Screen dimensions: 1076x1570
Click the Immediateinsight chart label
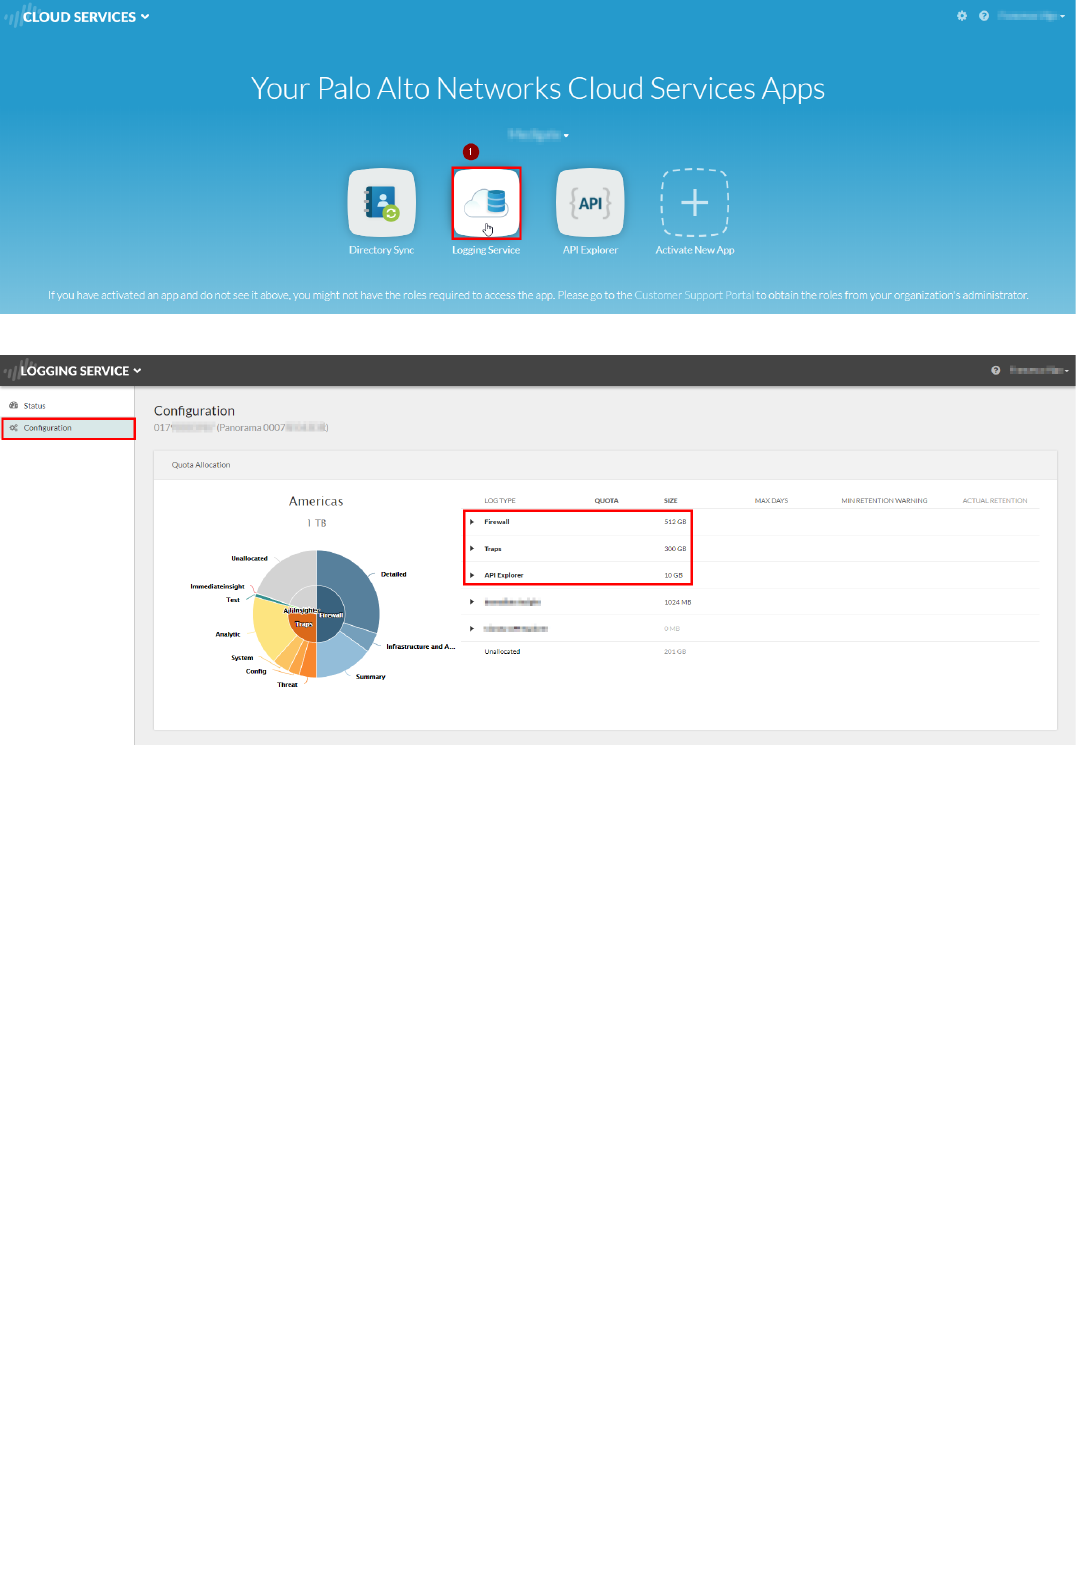217,587
